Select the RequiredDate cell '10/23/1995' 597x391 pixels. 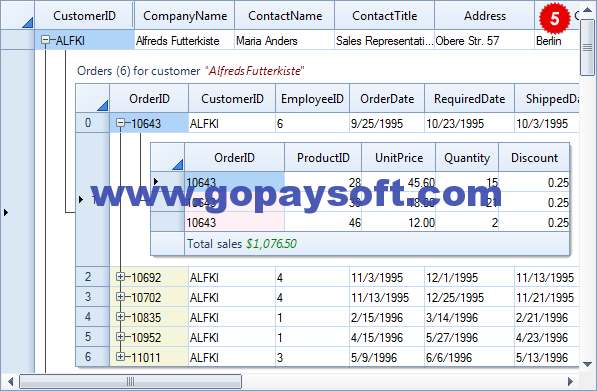coord(469,123)
